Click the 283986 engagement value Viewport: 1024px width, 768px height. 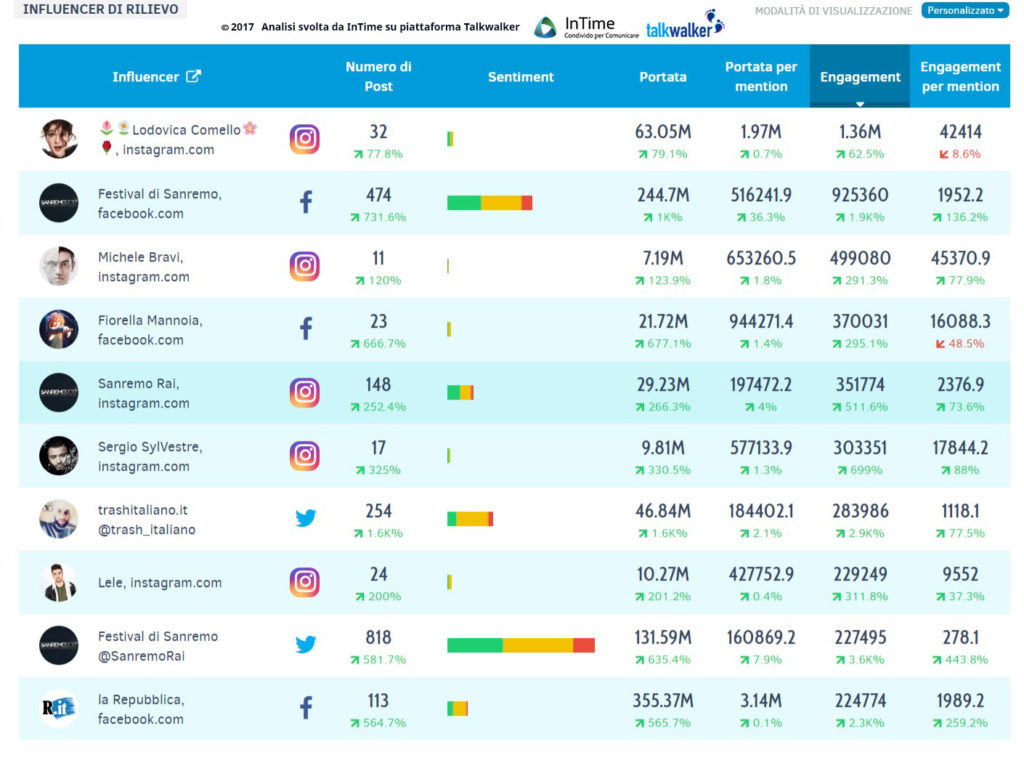[x=860, y=511]
